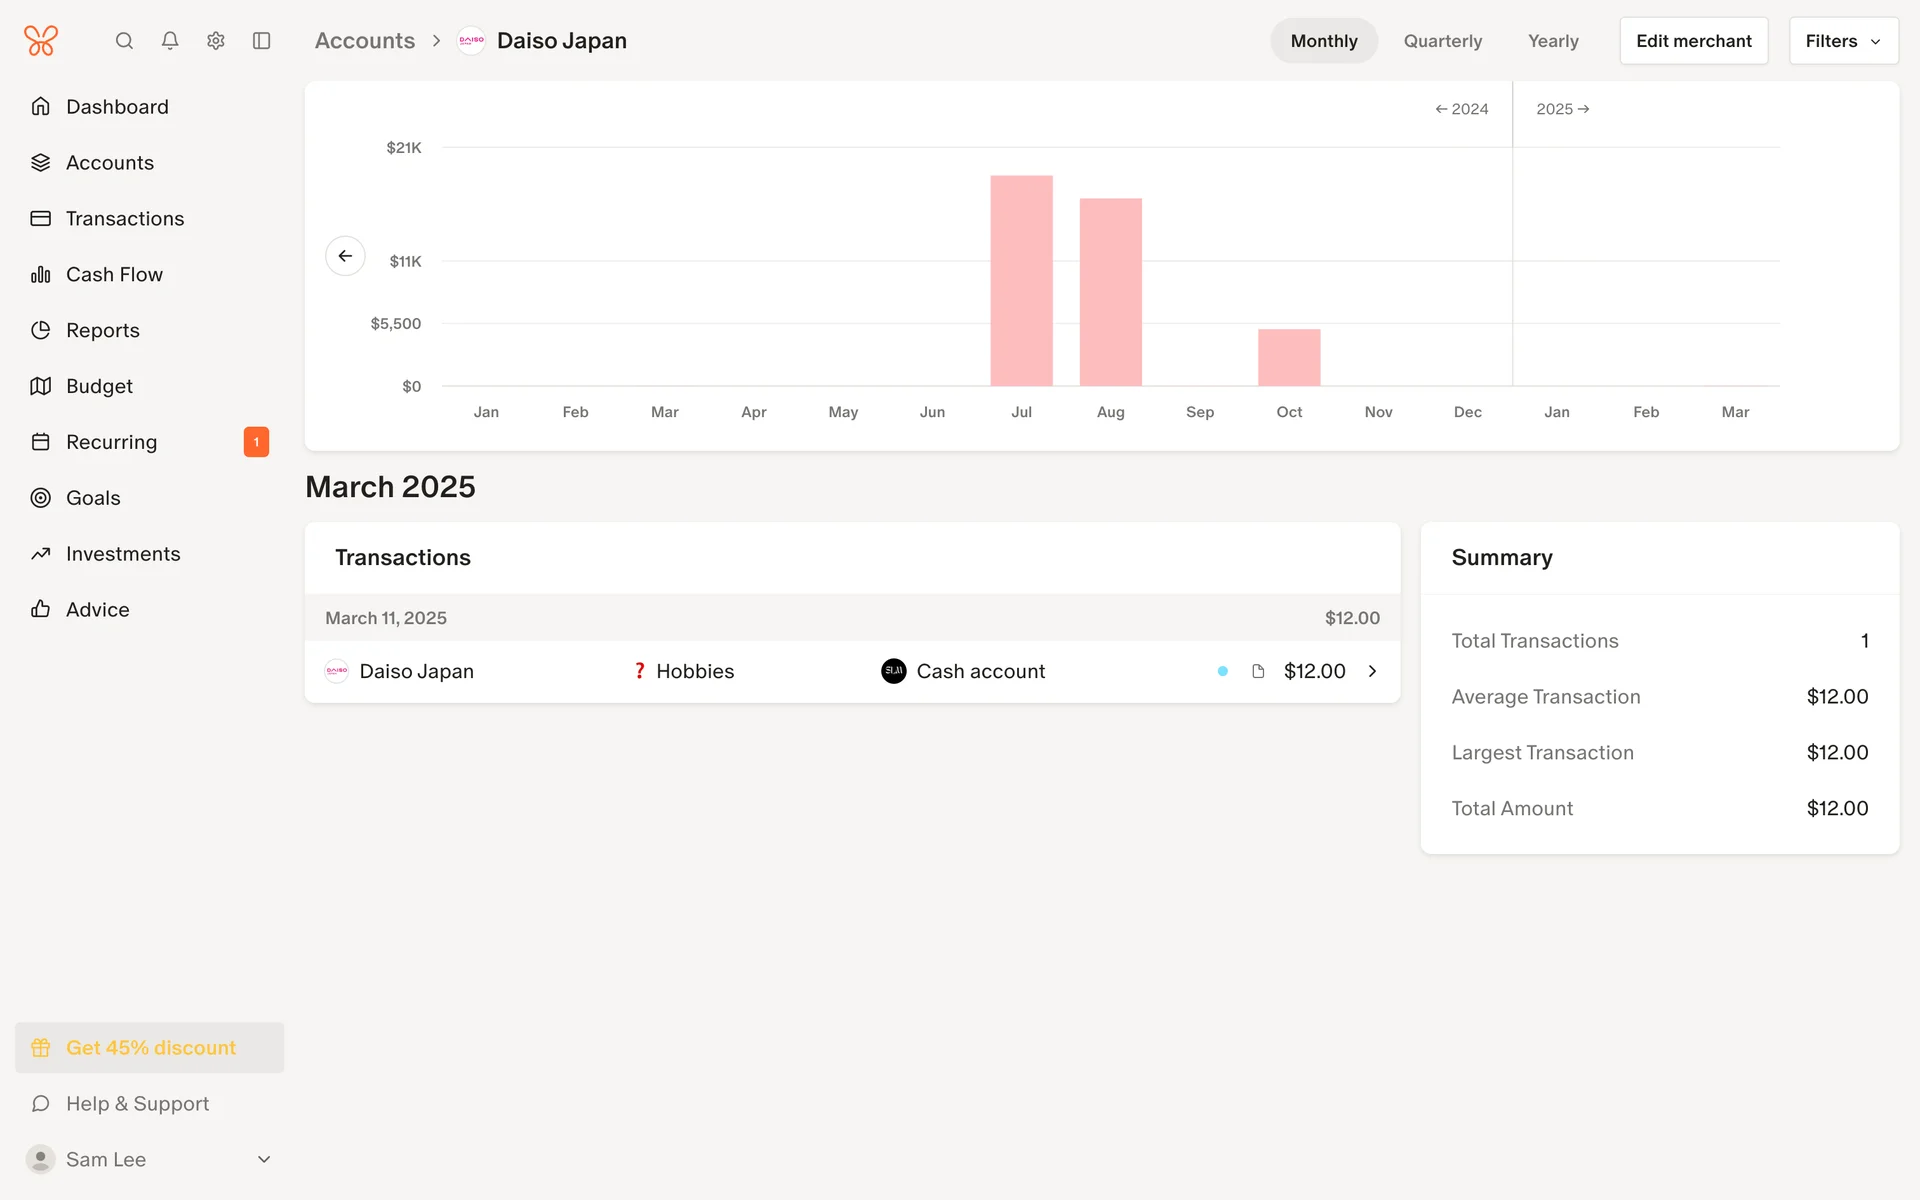Image resolution: width=1920 pixels, height=1200 pixels.
Task: Select the July bar in the chart
Action: (1021, 280)
